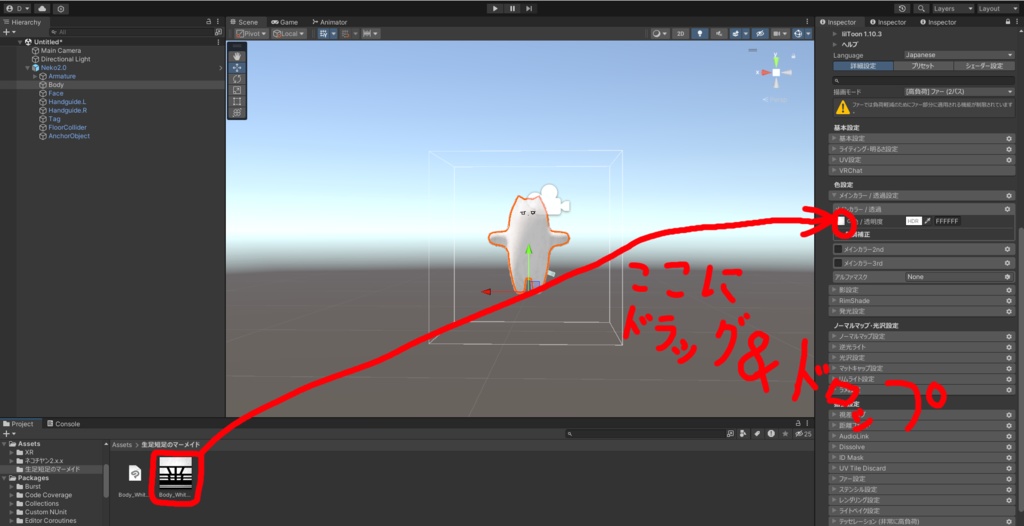Click the Pause button
Image resolution: width=1024 pixels, height=526 pixels.
[512, 8]
